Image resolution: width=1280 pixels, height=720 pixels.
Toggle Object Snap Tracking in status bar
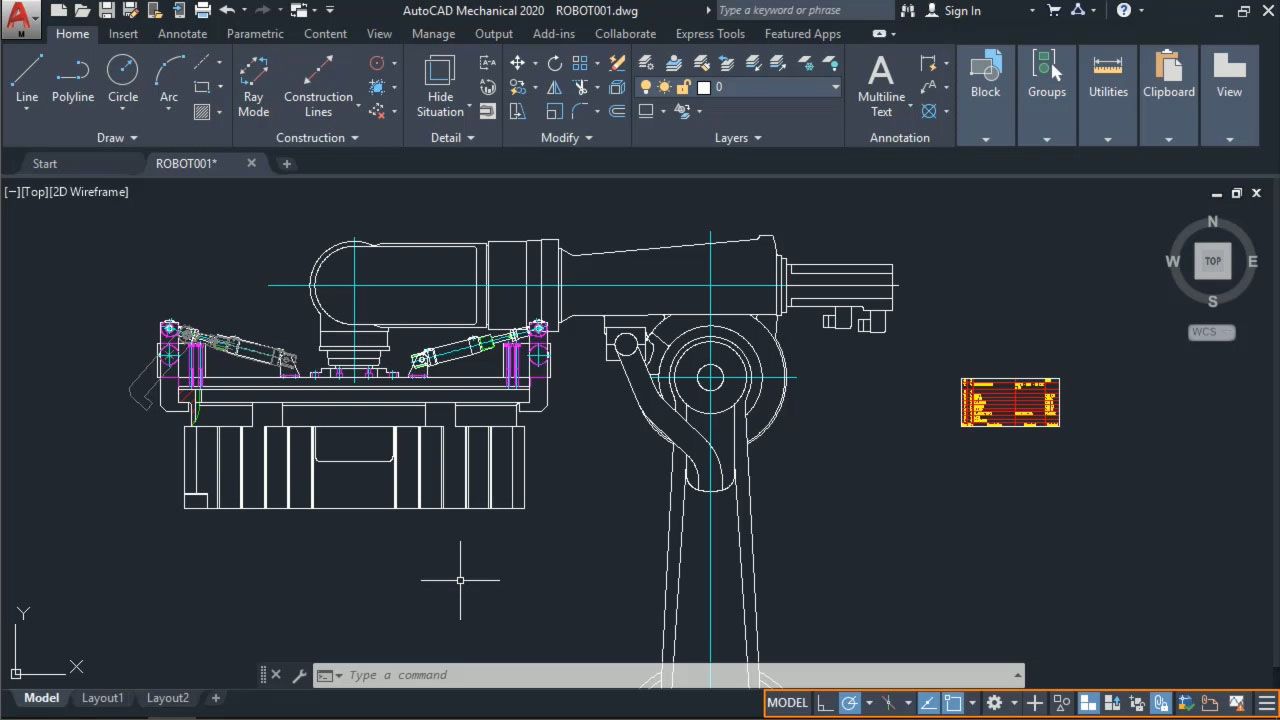(928, 703)
